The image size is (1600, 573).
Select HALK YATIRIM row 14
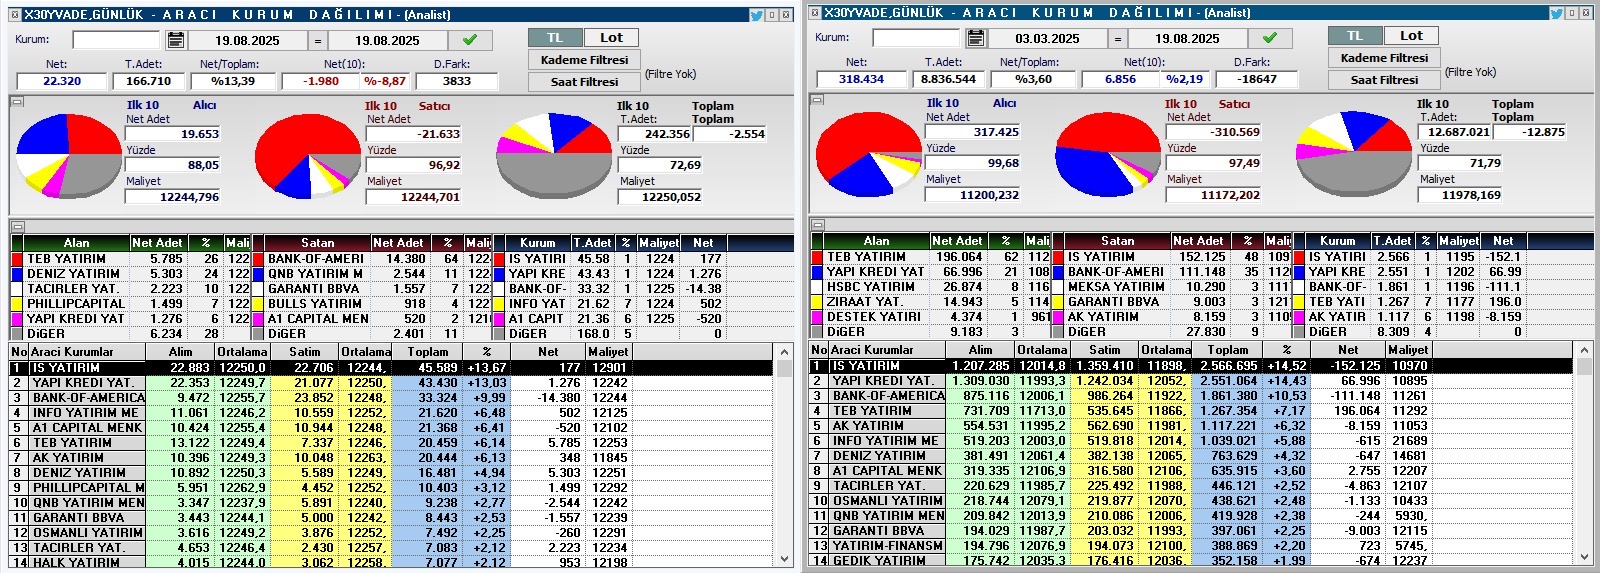tap(391, 563)
